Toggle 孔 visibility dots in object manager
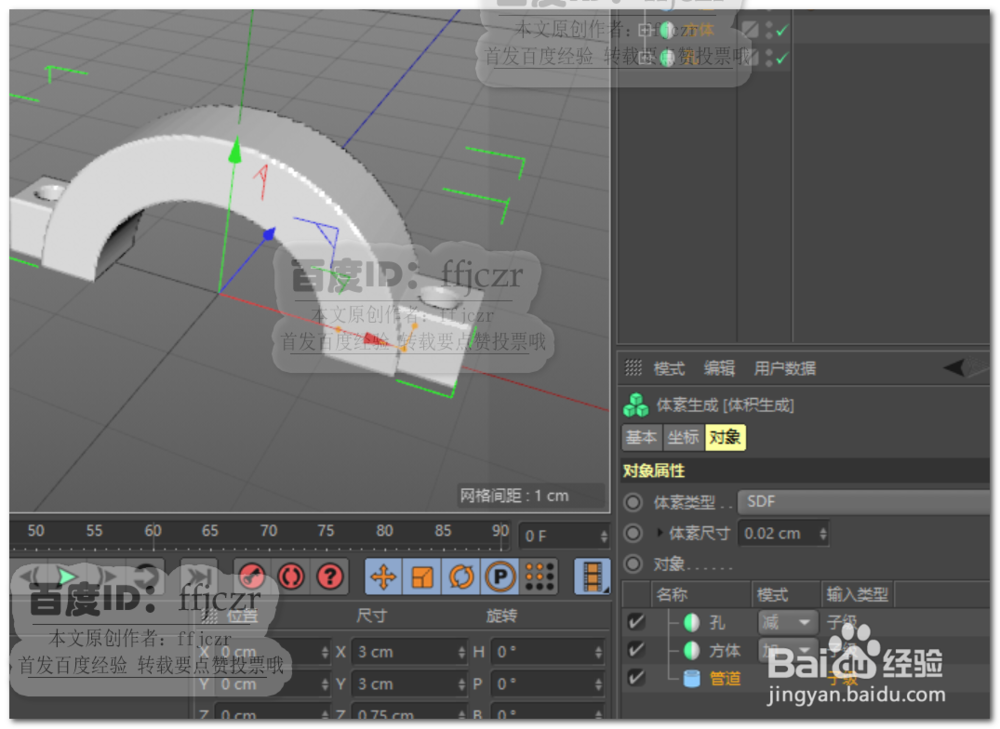Image resolution: width=1000 pixels, height=729 pixels. [x=769, y=58]
